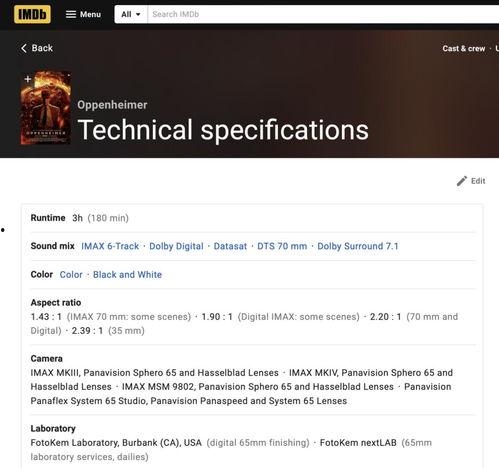
Task: Click the Edit label text
Action: click(478, 181)
